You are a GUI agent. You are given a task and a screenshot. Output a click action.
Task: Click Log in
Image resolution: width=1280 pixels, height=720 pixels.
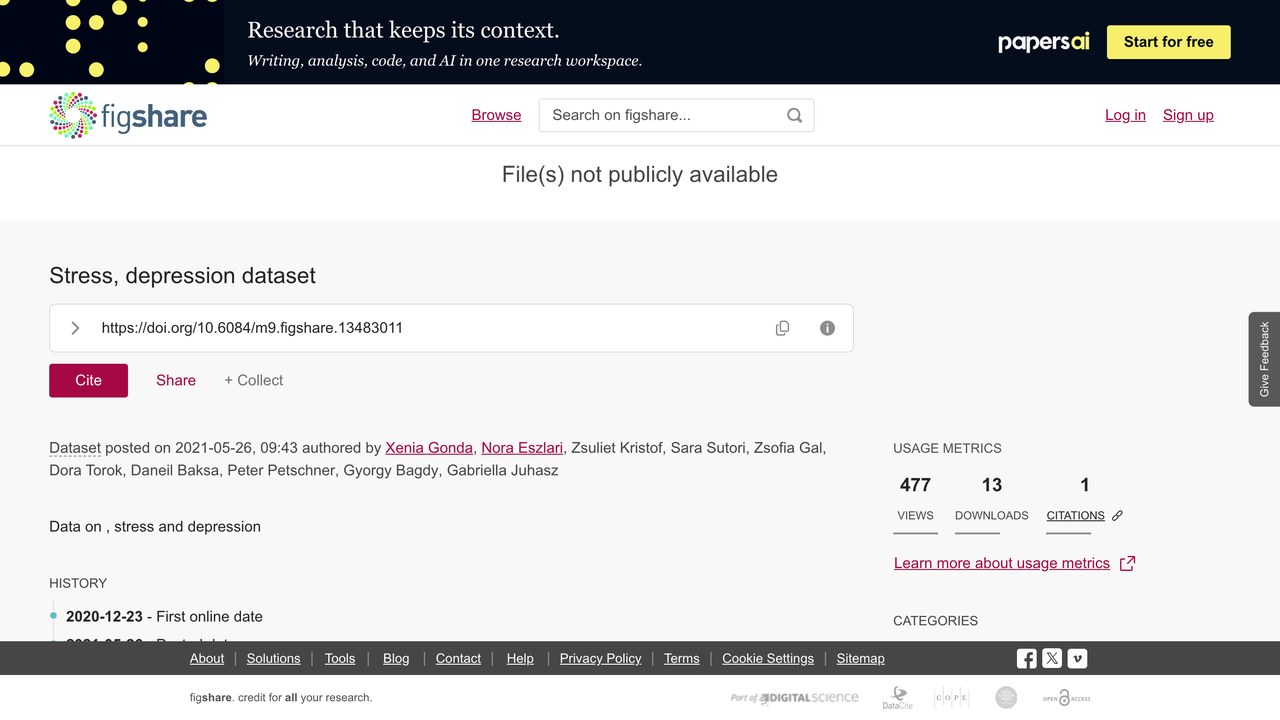click(x=1125, y=115)
